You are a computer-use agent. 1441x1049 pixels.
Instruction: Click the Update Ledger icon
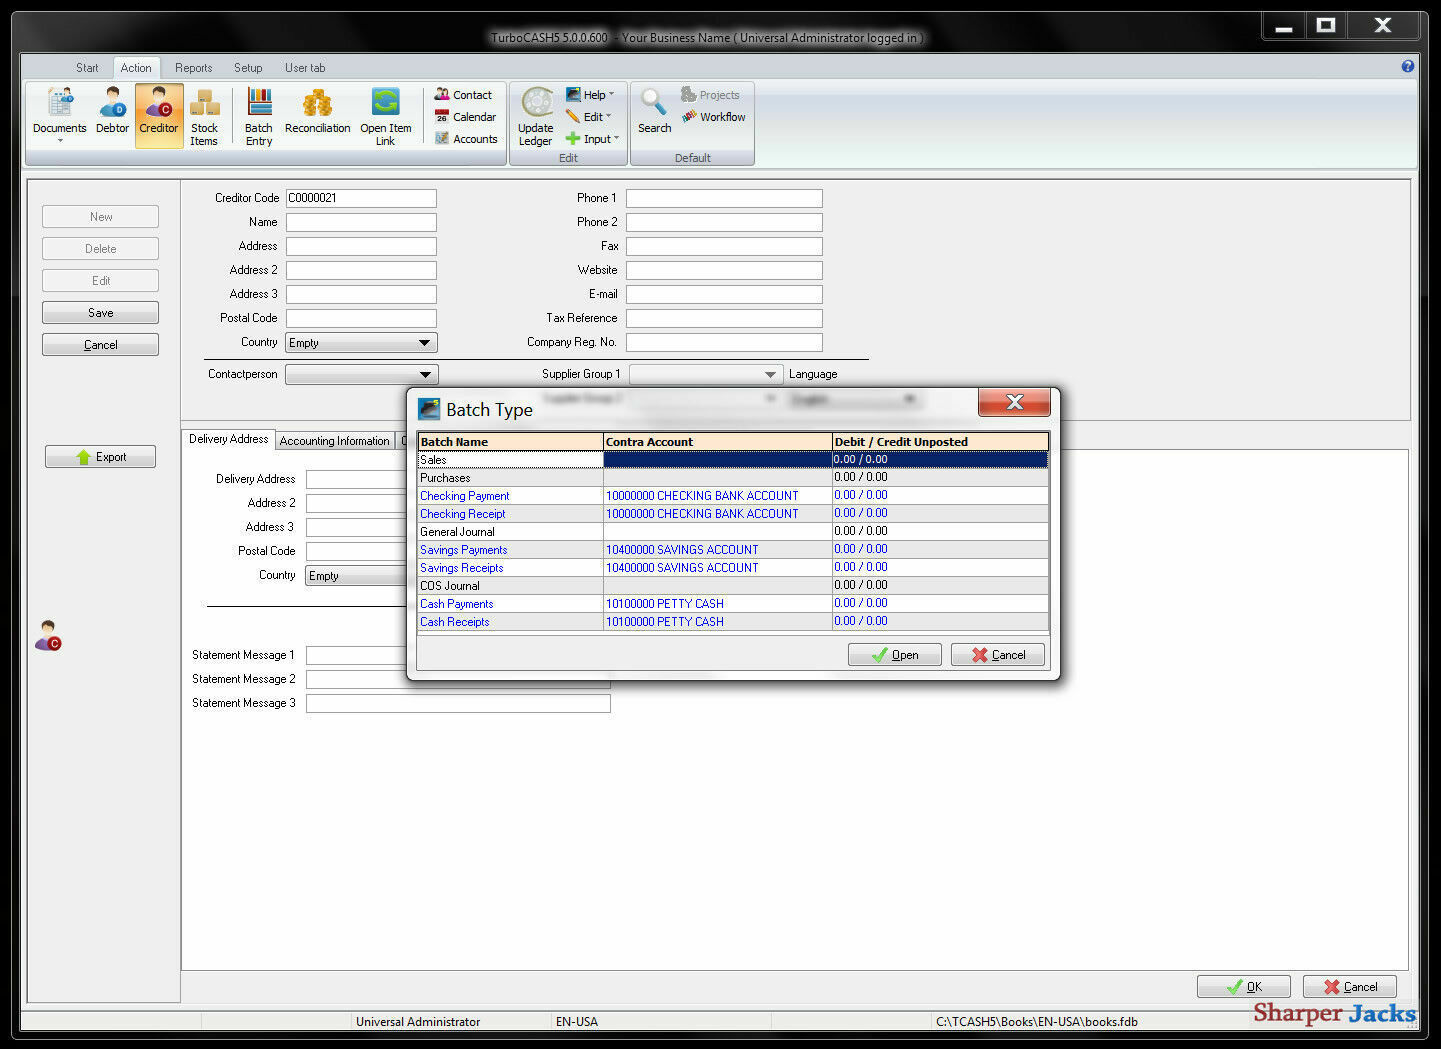pyautogui.click(x=536, y=117)
